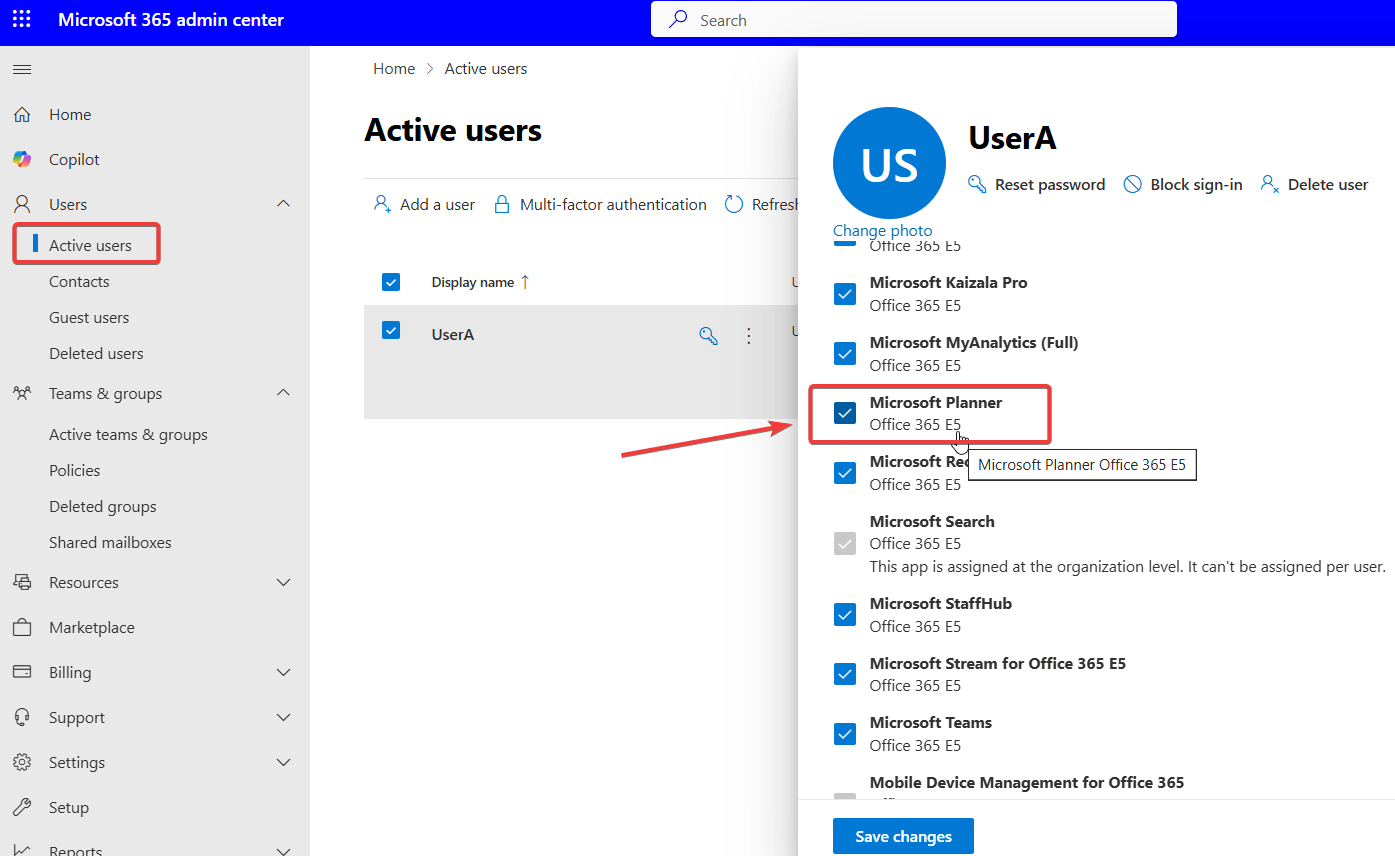Deselect the UserA row checkbox
This screenshot has height=856, width=1395.
391,330
